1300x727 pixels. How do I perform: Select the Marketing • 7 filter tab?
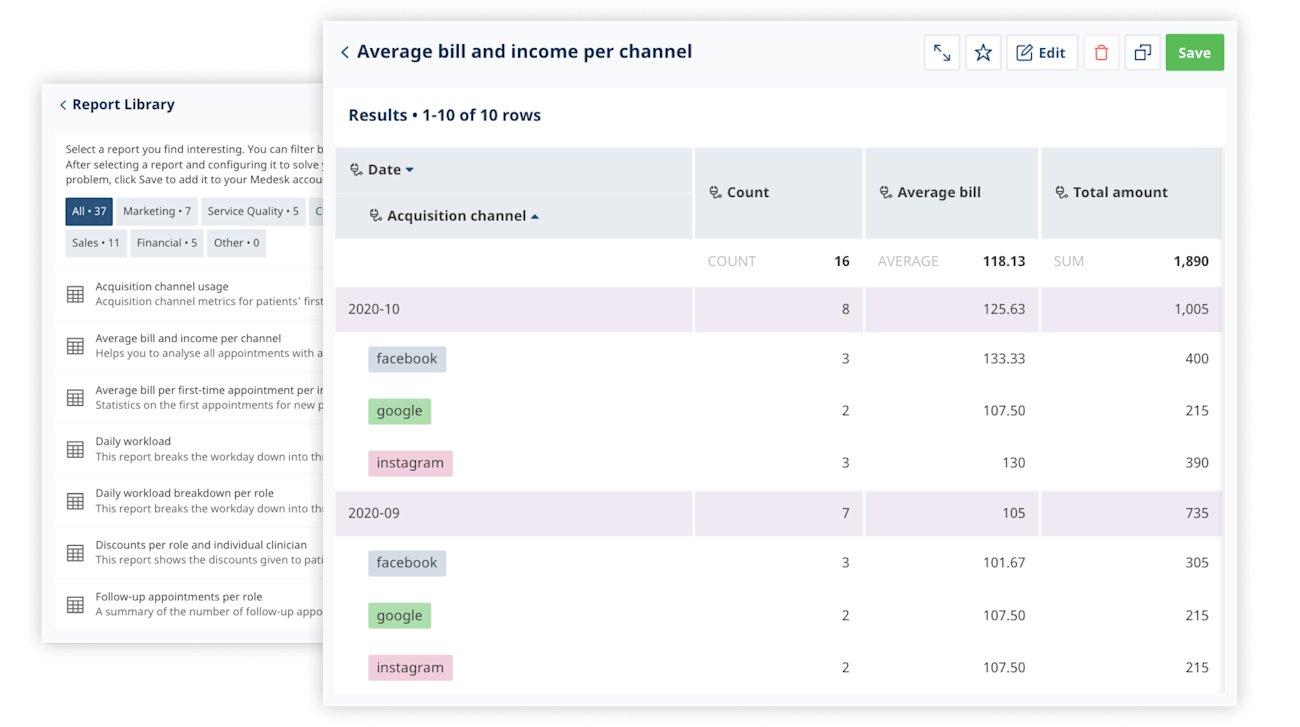(157, 211)
